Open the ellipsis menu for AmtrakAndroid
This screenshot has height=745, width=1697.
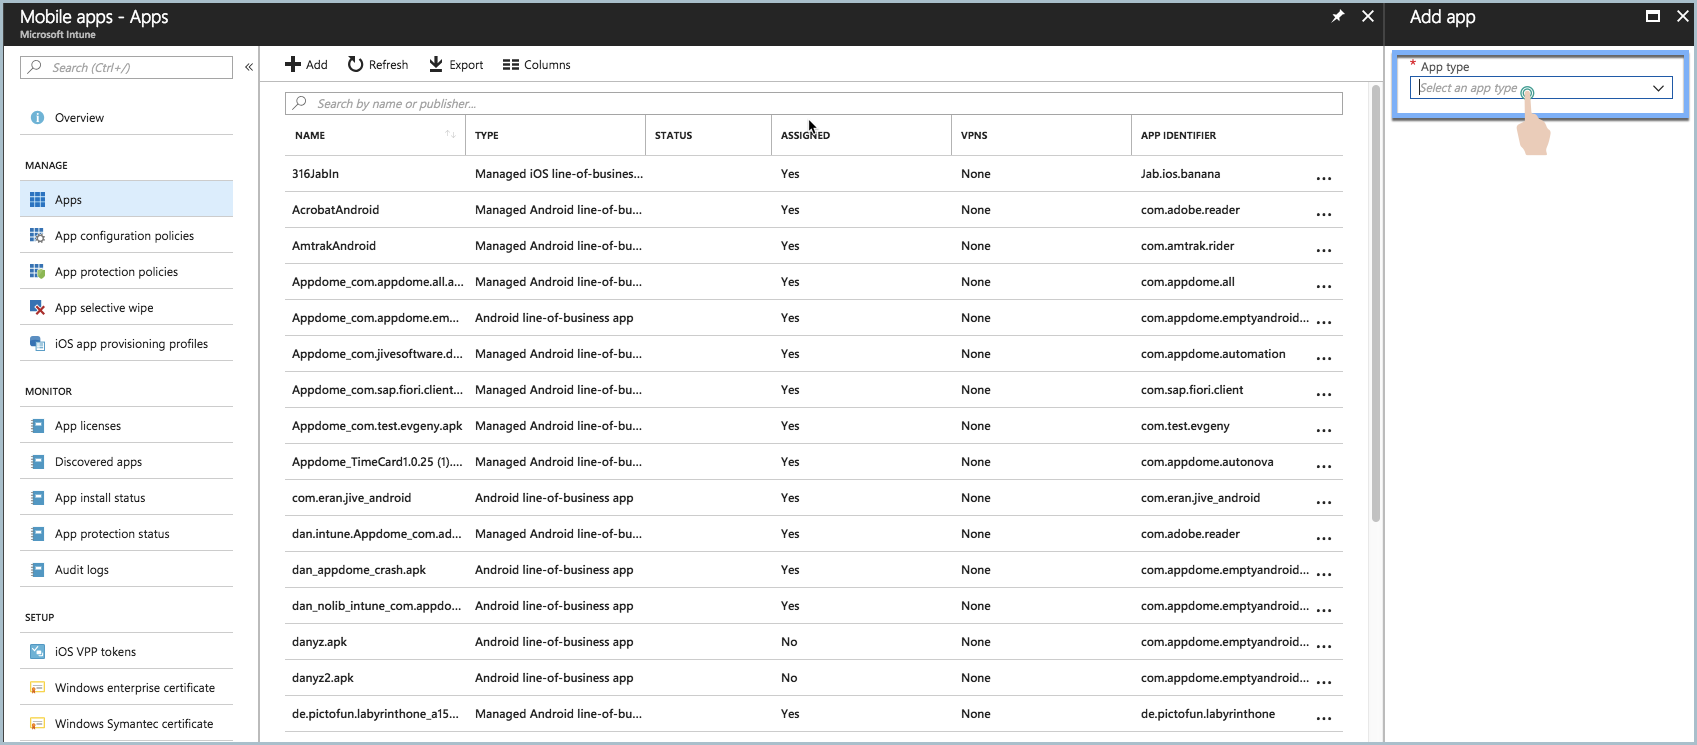(x=1324, y=250)
